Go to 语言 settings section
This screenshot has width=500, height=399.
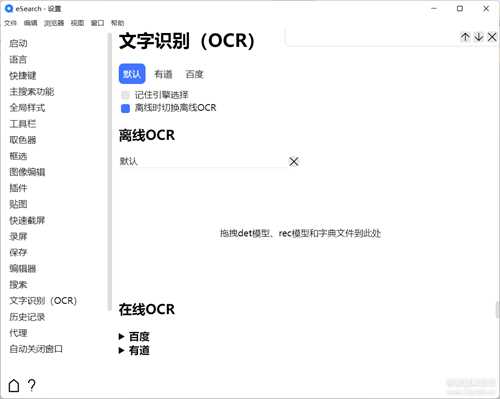coord(18,60)
